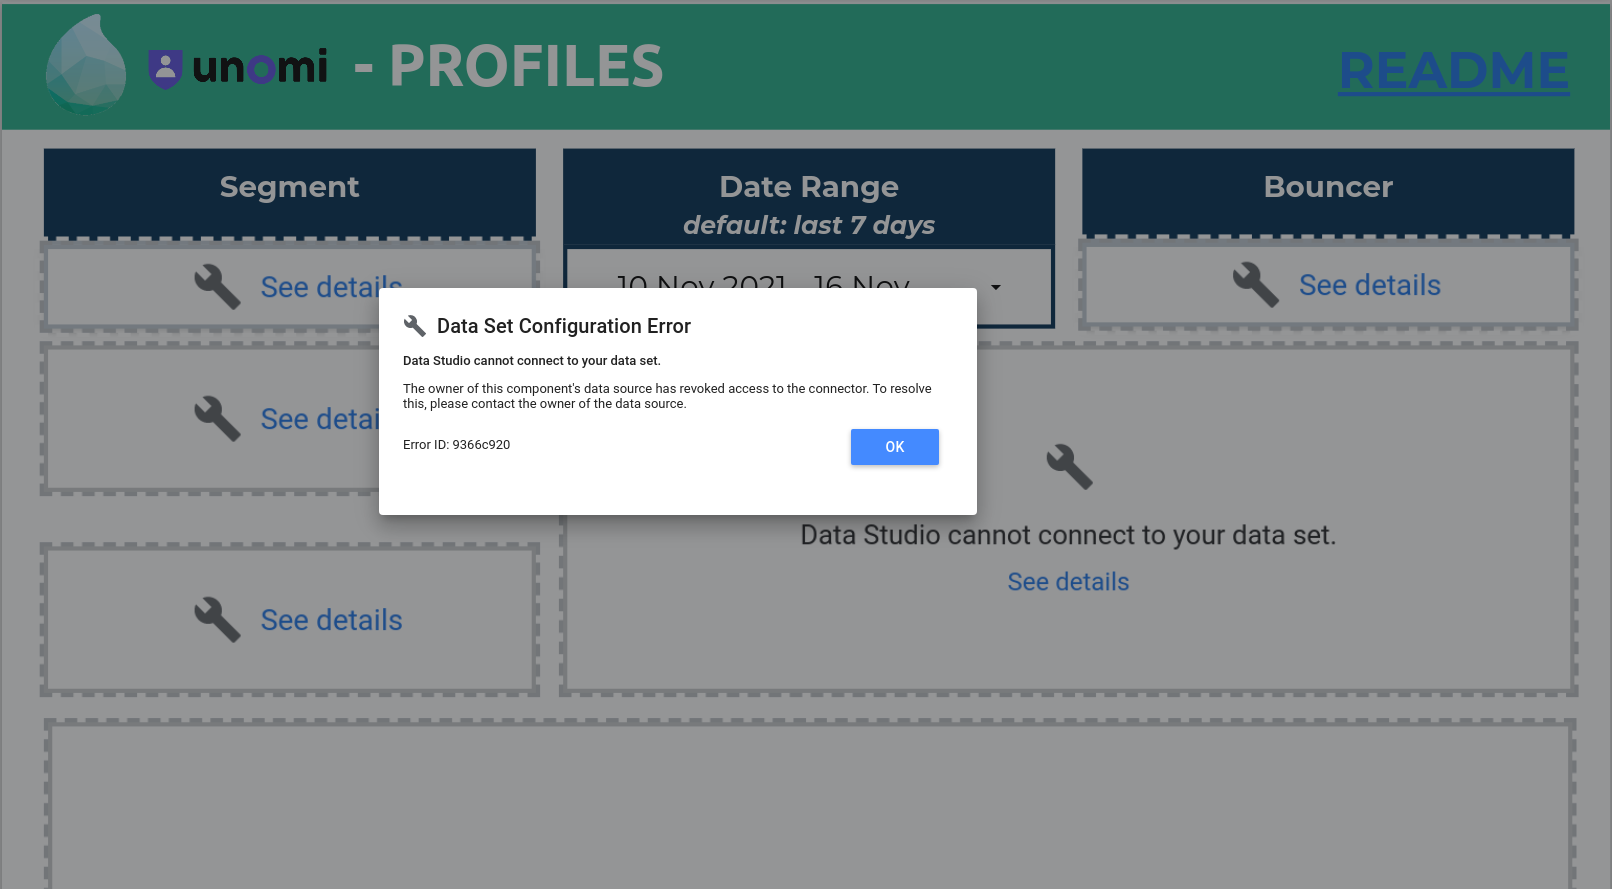Click the Segment header box
The height and width of the screenshot is (889, 1612).
click(290, 192)
